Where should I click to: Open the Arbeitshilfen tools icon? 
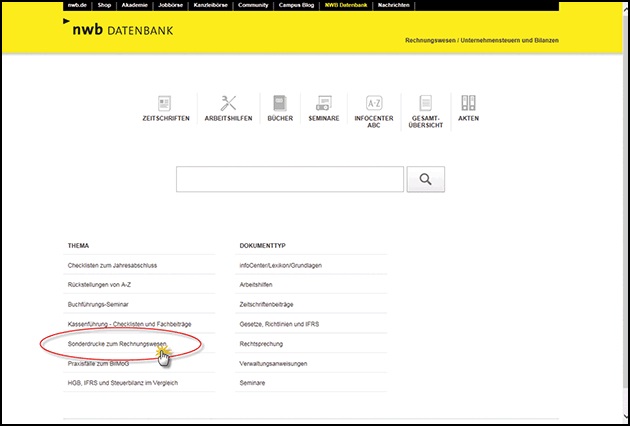coord(228,103)
